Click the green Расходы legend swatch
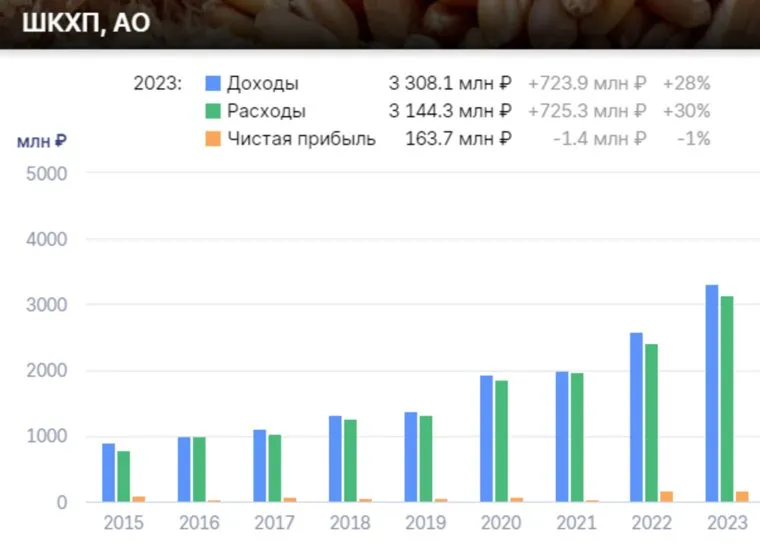 212,112
